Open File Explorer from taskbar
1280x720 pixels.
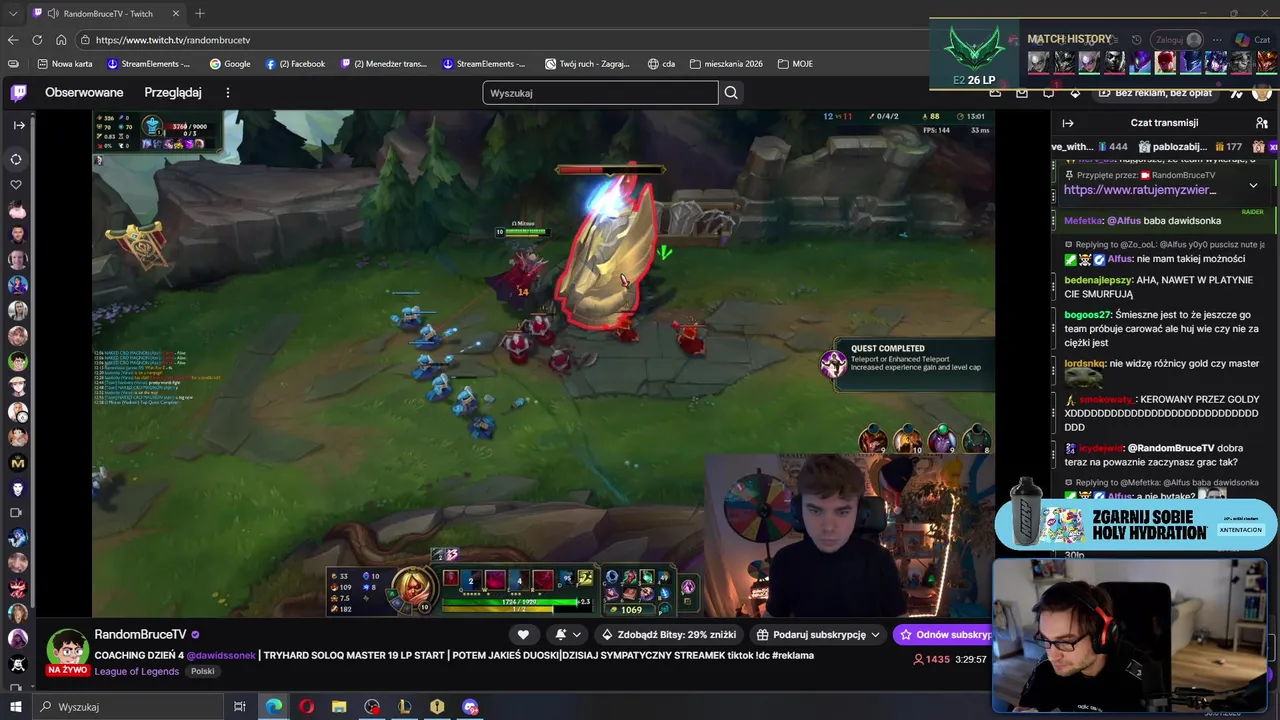[x=339, y=707]
